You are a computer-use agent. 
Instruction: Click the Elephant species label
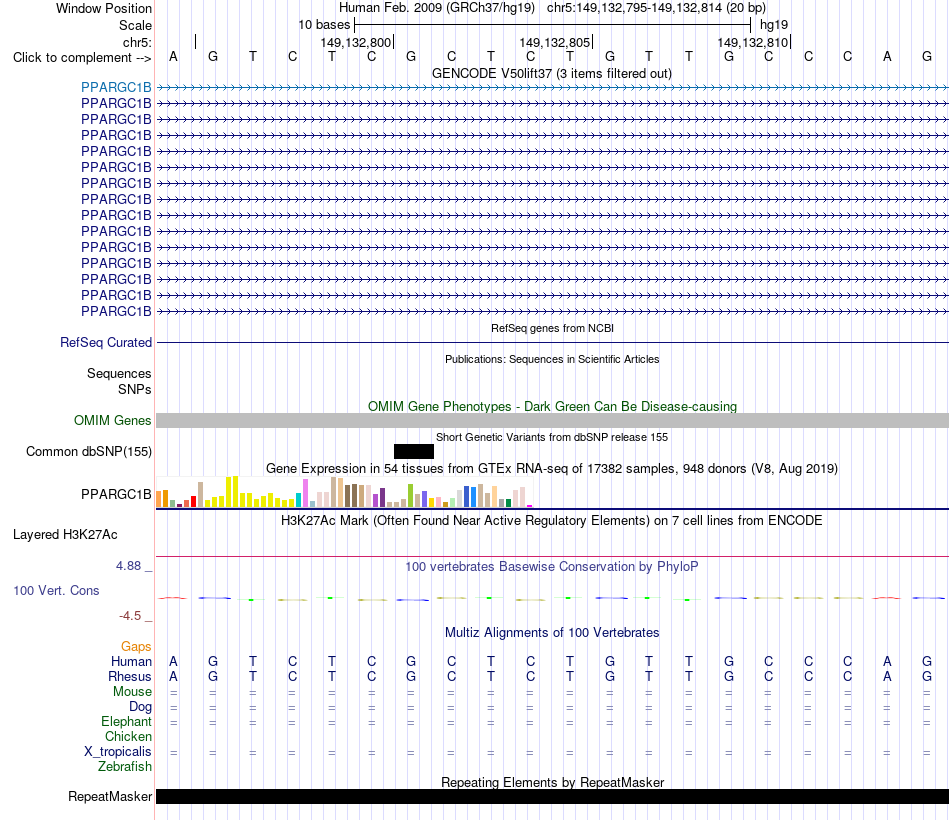coord(126,721)
